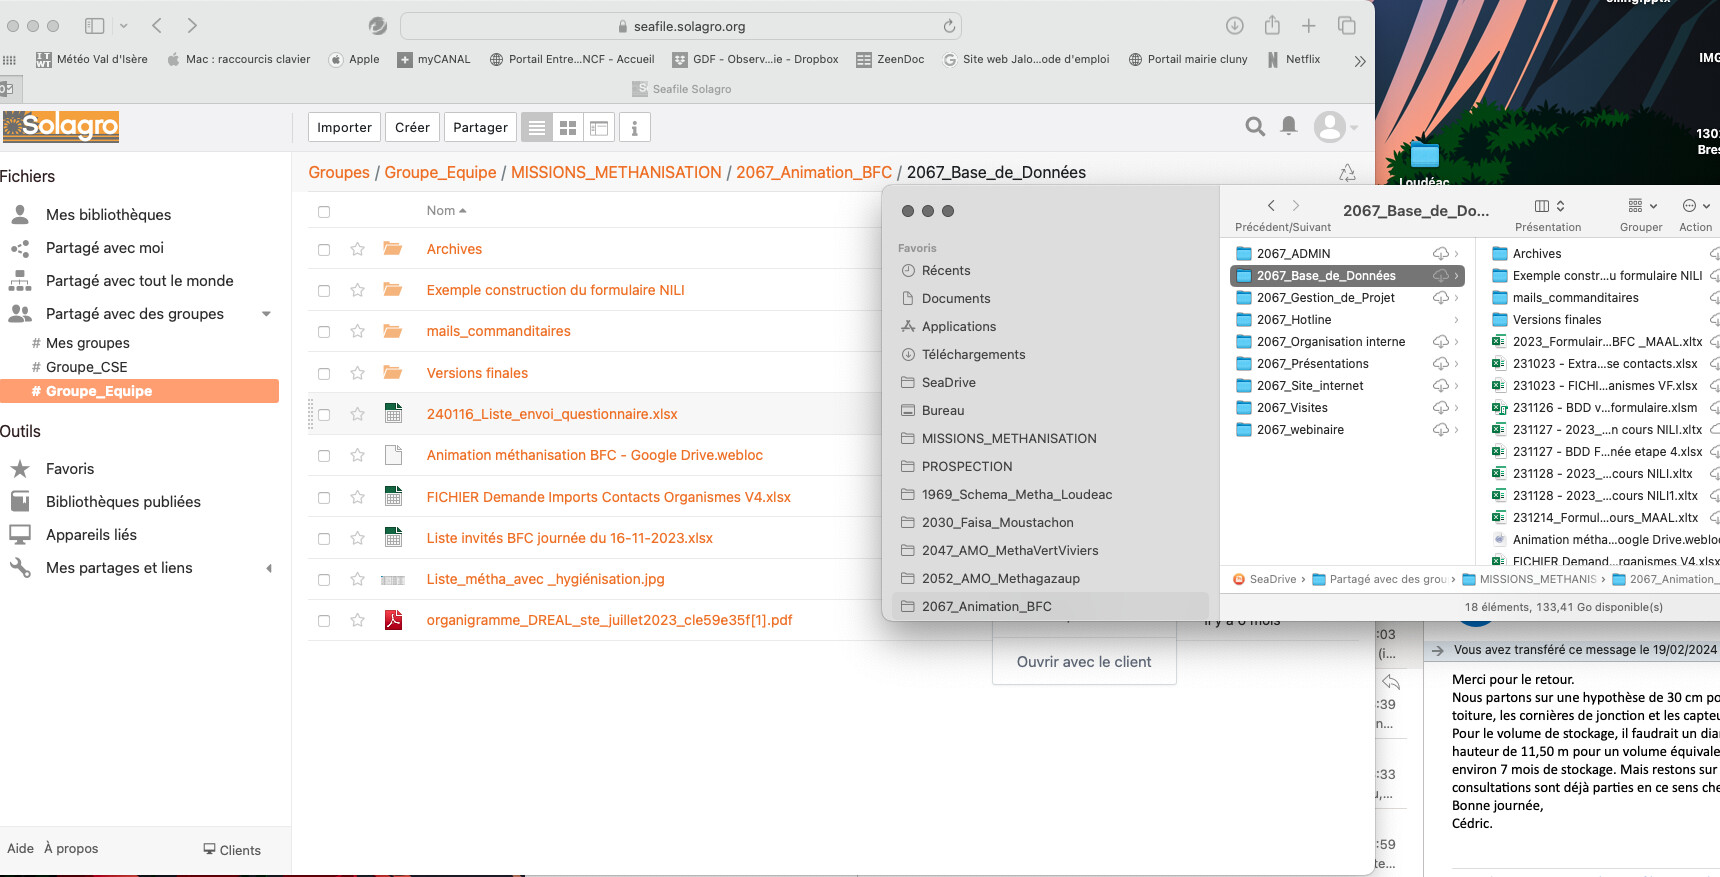Switch to list view icon
Viewport: 1720px width, 877px height.
coord(537,128)
